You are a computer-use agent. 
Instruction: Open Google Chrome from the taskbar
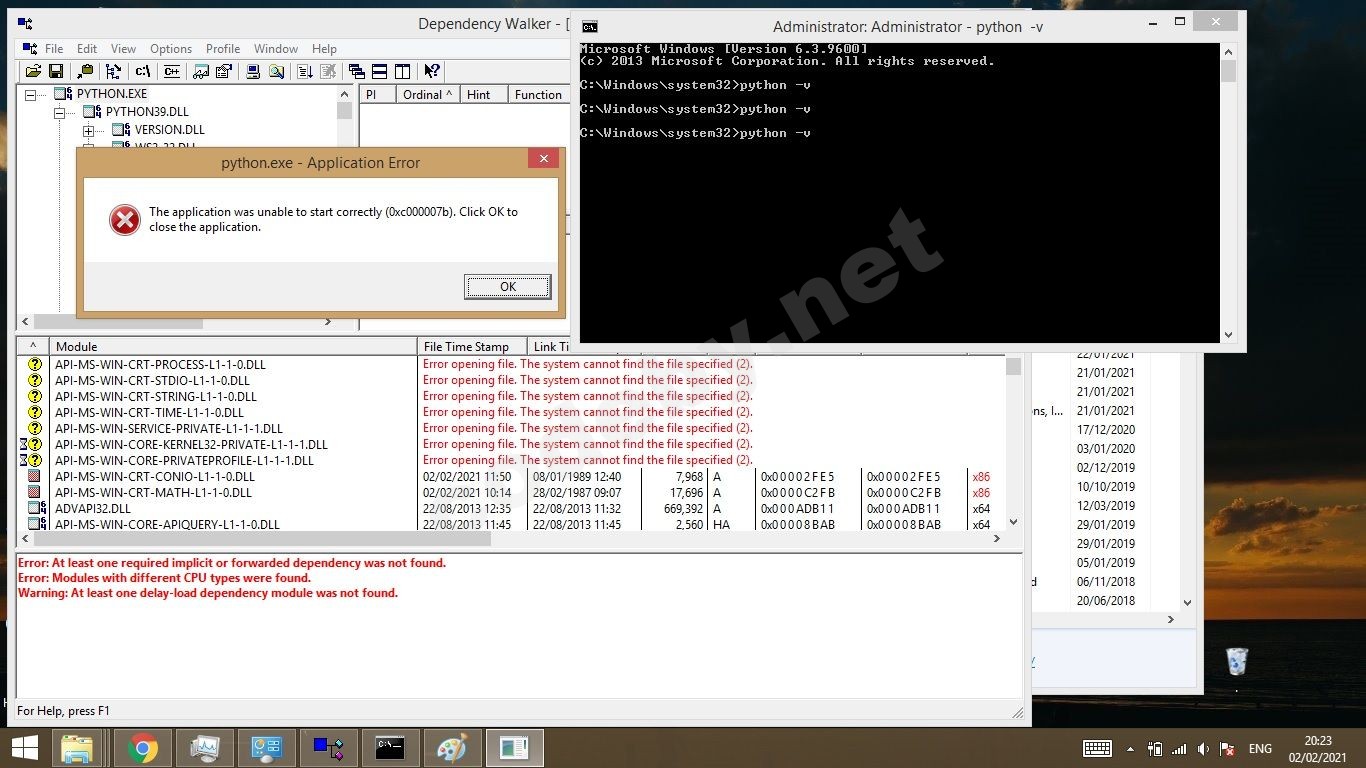[143, 748]
